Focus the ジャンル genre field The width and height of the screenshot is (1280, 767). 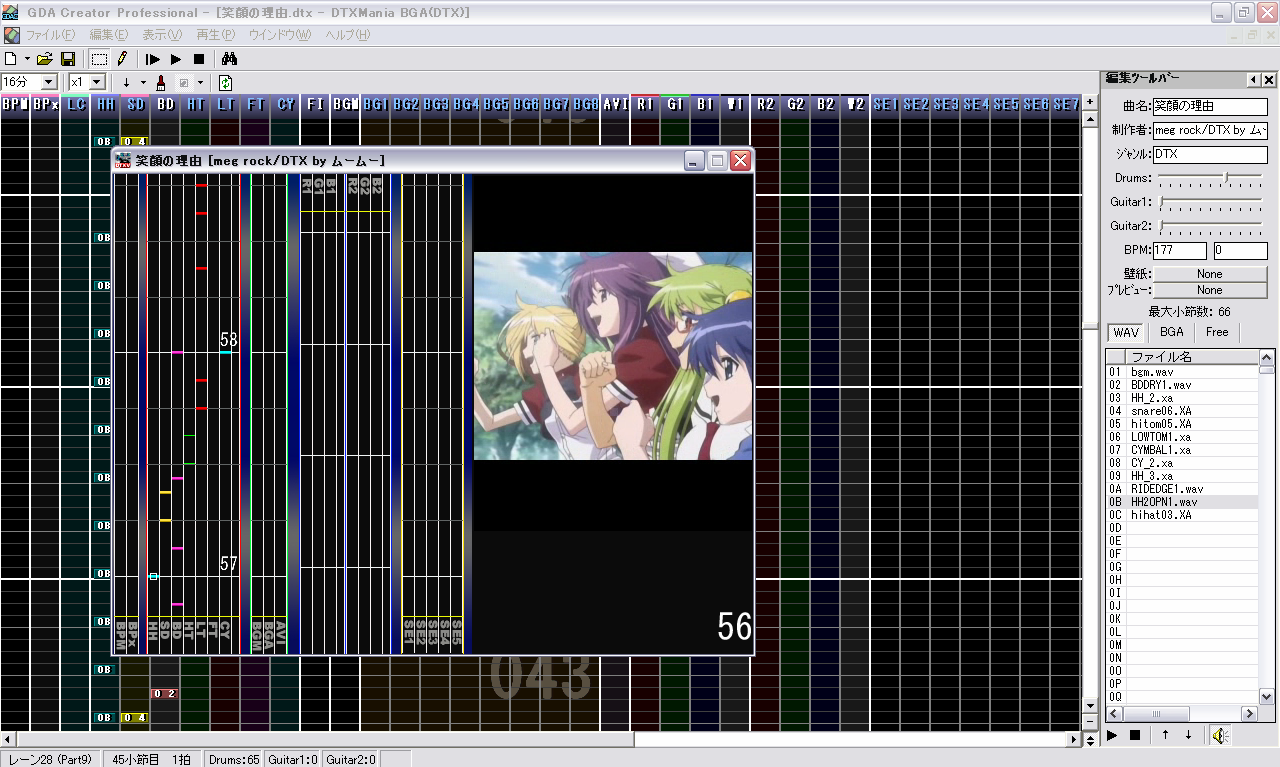1210,155
